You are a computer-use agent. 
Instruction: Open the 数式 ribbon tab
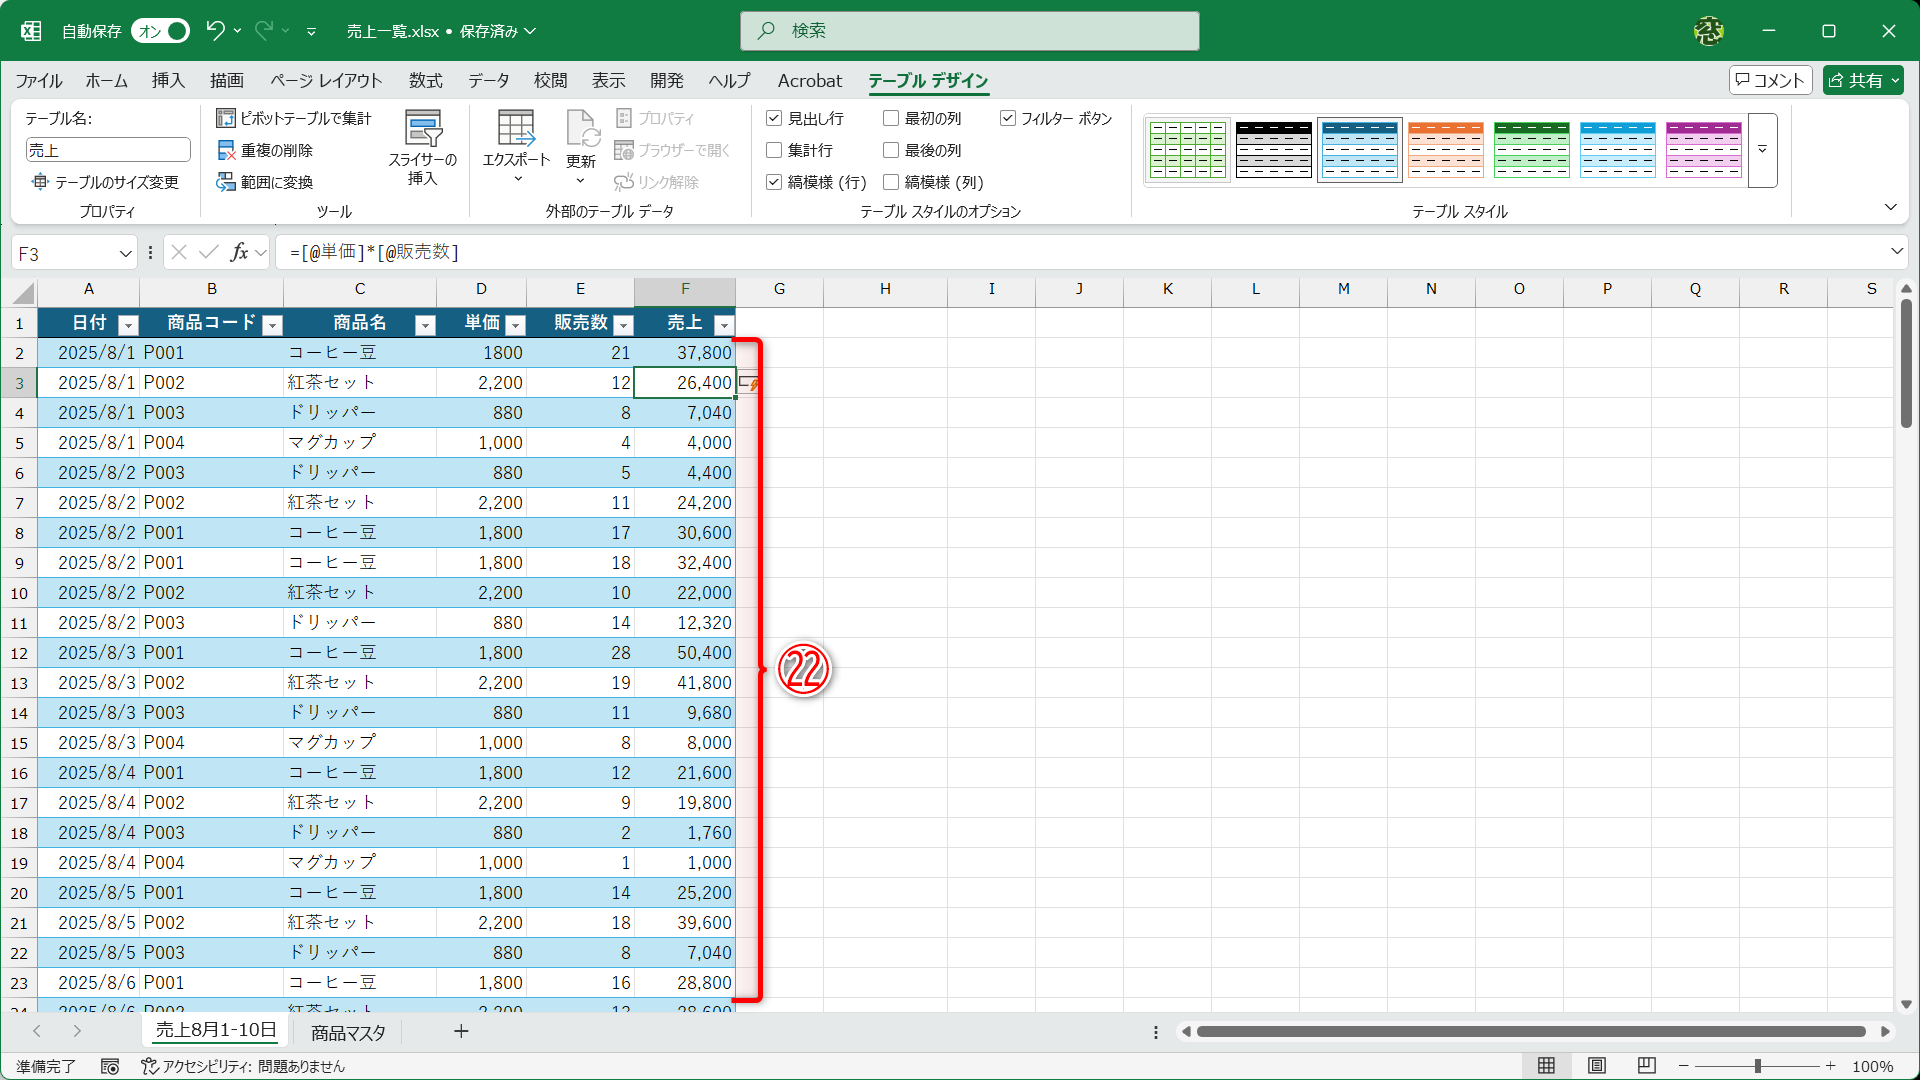pyautogui.click(x=425, y=81)
